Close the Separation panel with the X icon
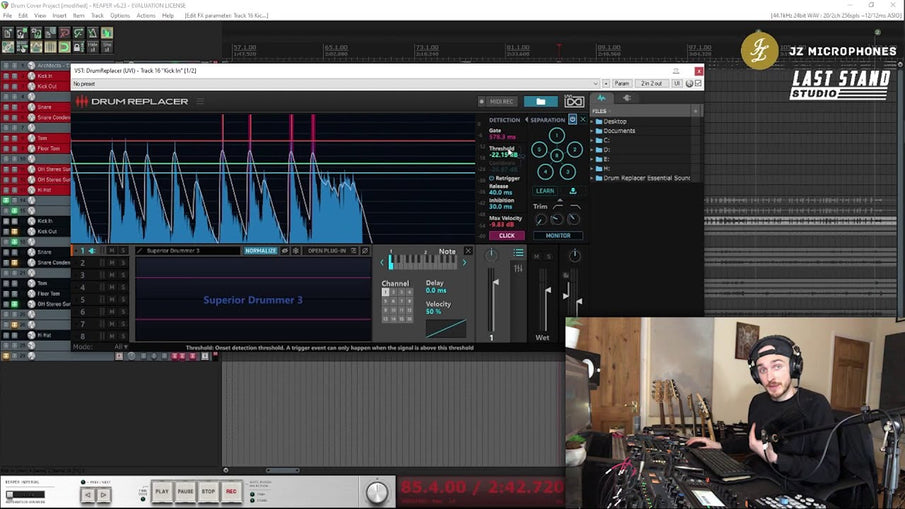This screenshot has width=905, height=509. (582, 119)
